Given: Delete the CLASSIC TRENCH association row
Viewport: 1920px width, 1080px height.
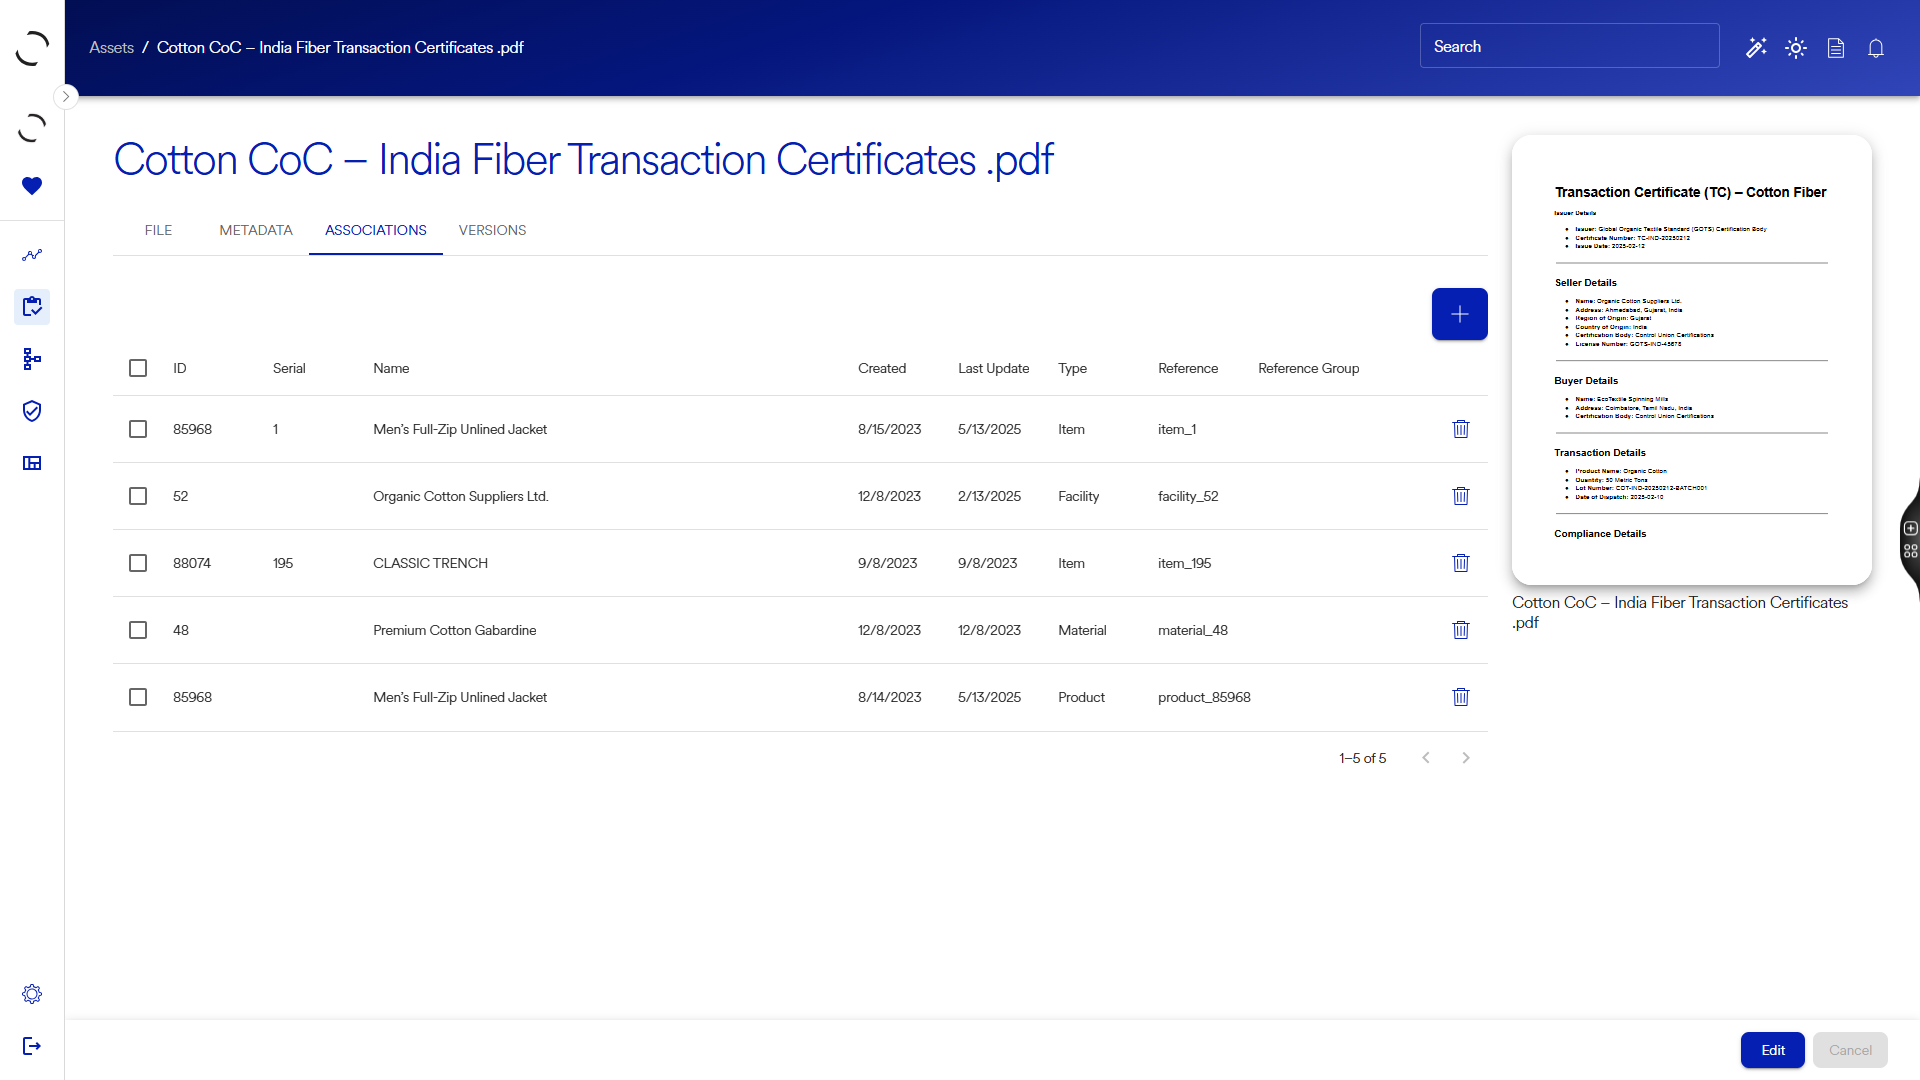Looking at the screenshot, I should pos(1460,563).
